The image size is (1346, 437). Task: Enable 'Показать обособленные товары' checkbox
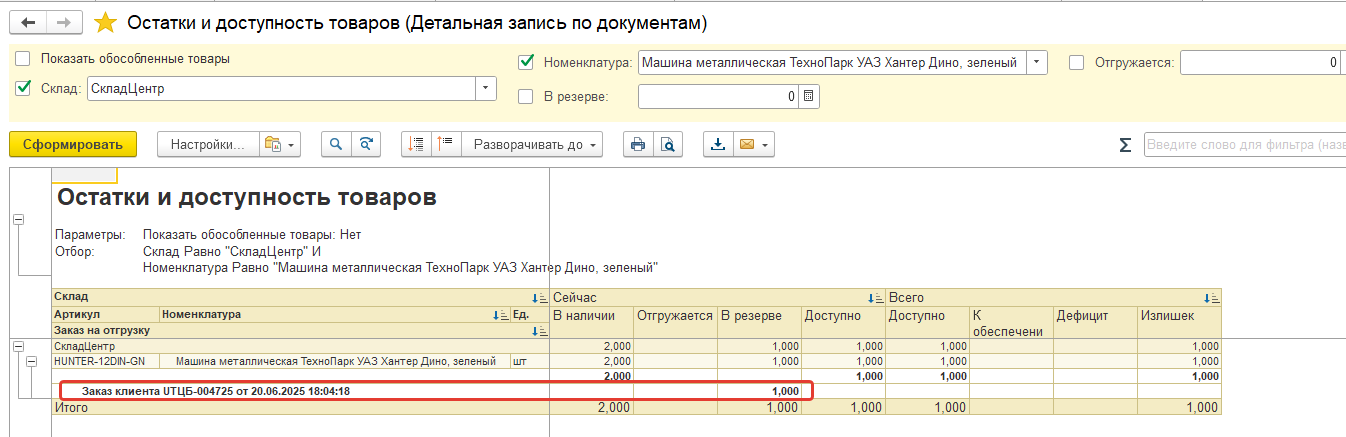coord(24,59)
